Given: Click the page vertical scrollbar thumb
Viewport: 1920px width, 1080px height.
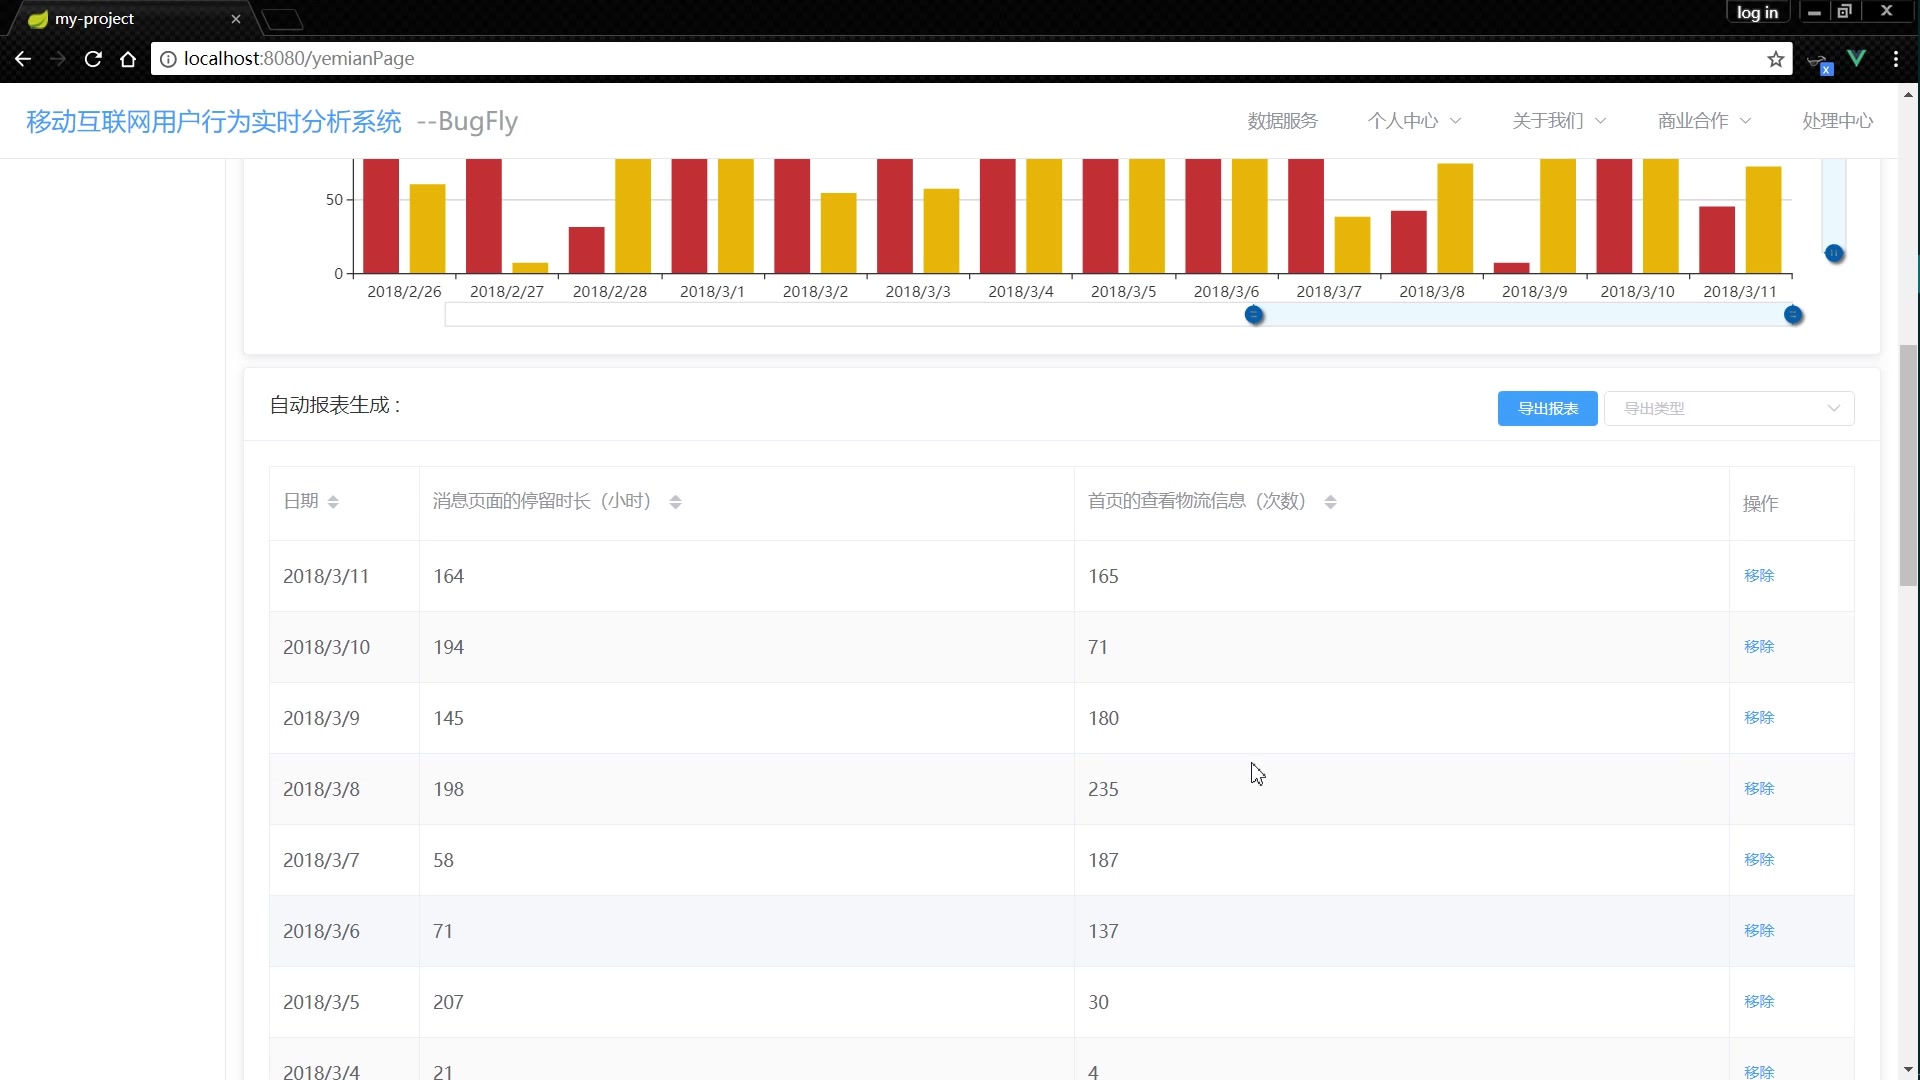Looking at the screenshot, I should 1908,465.
